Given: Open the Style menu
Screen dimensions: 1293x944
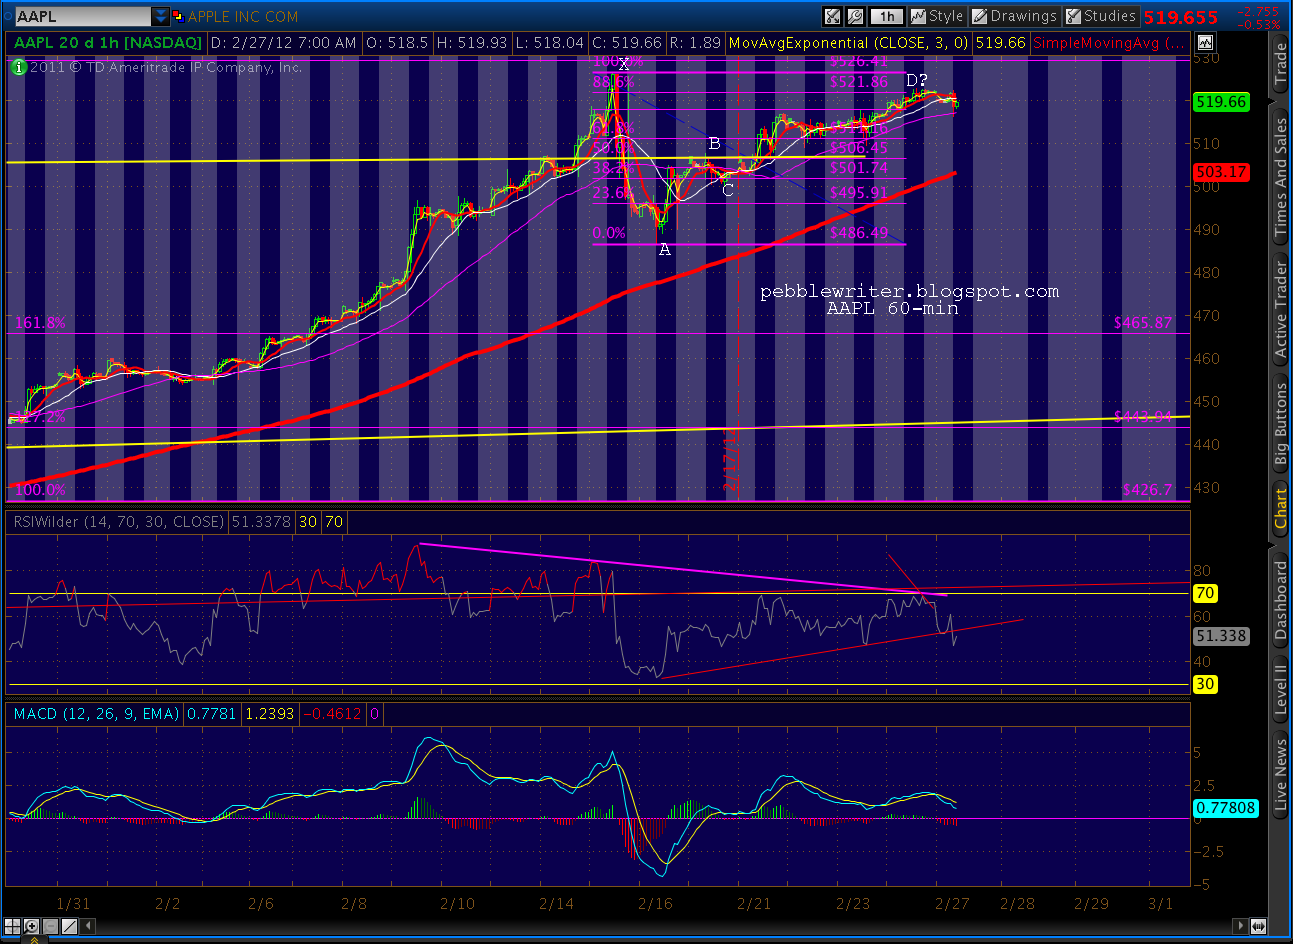Looking at the screenshot, I should pos(936,16).
